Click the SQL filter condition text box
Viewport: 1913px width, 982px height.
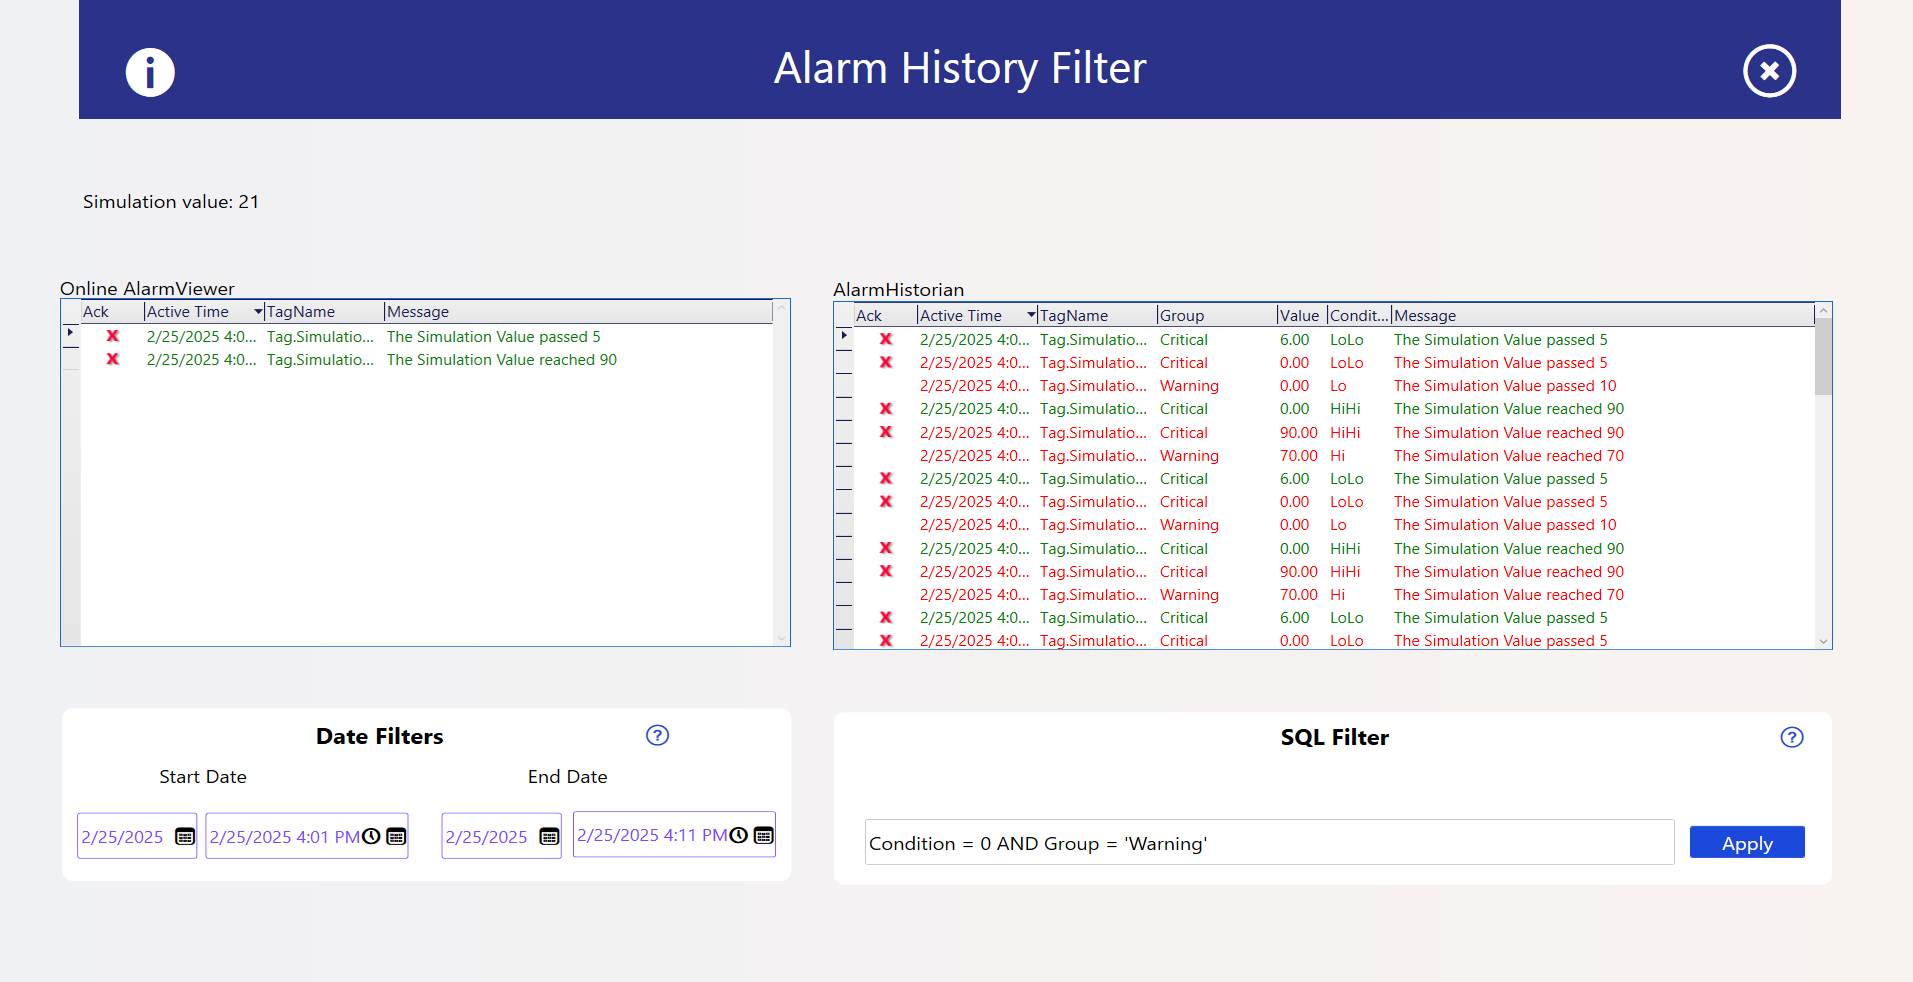(1268, 843)
